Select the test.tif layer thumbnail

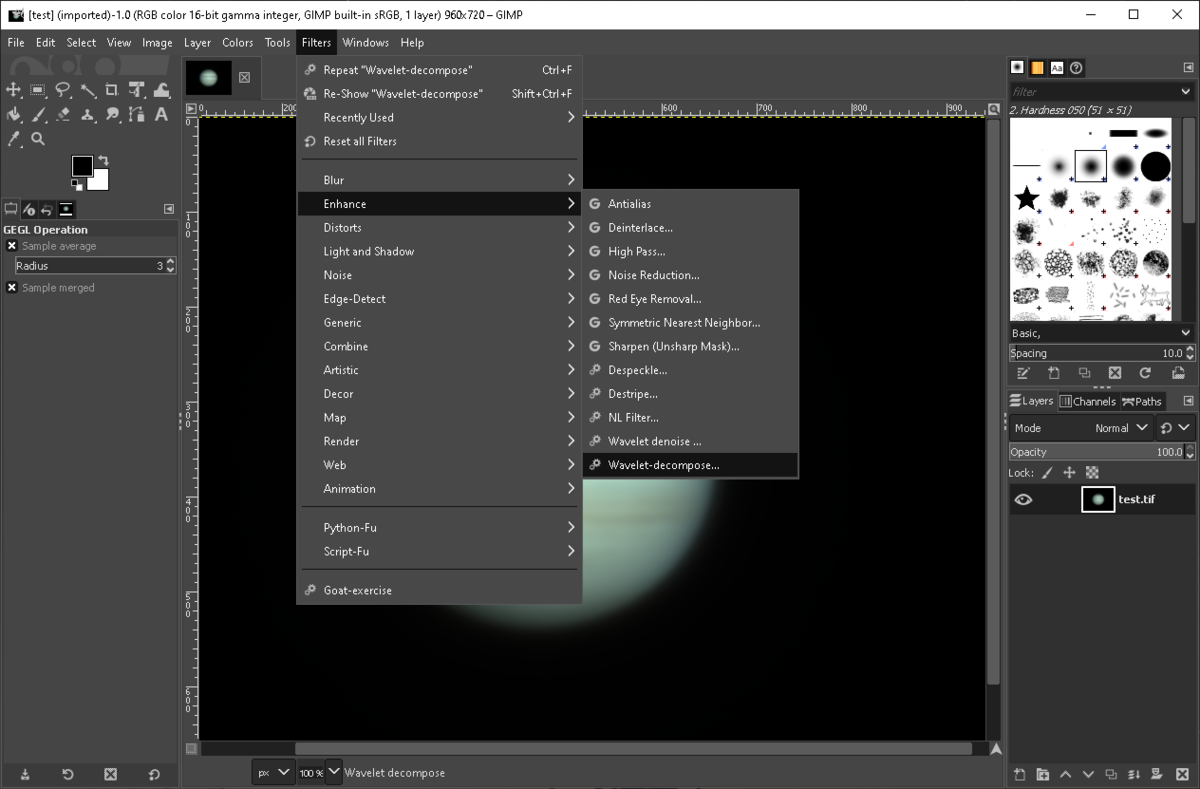click(x=1098, y=499)
